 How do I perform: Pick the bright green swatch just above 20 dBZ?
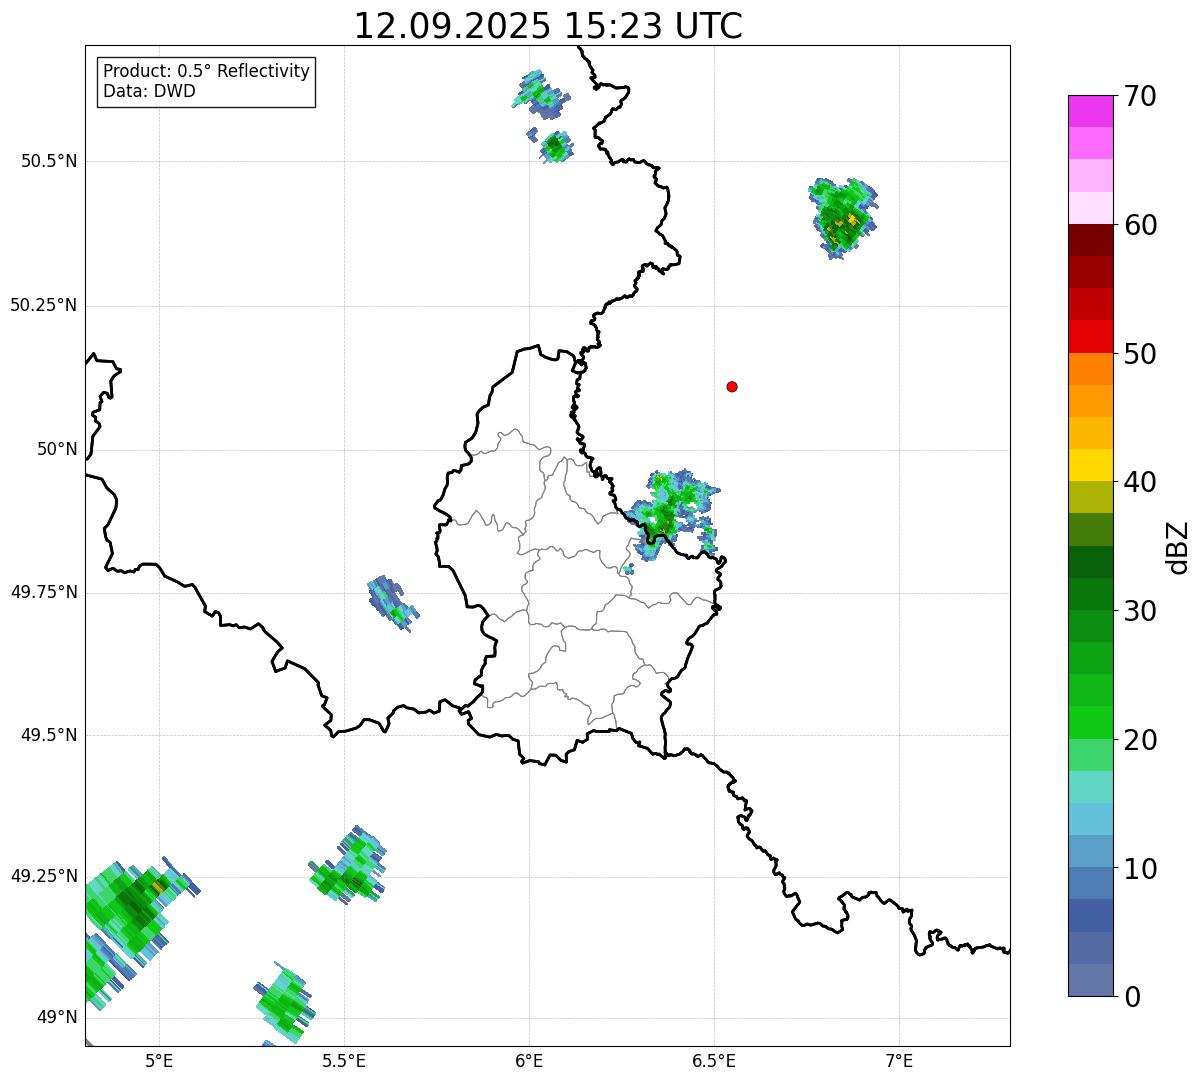(x=1090, y=722)
